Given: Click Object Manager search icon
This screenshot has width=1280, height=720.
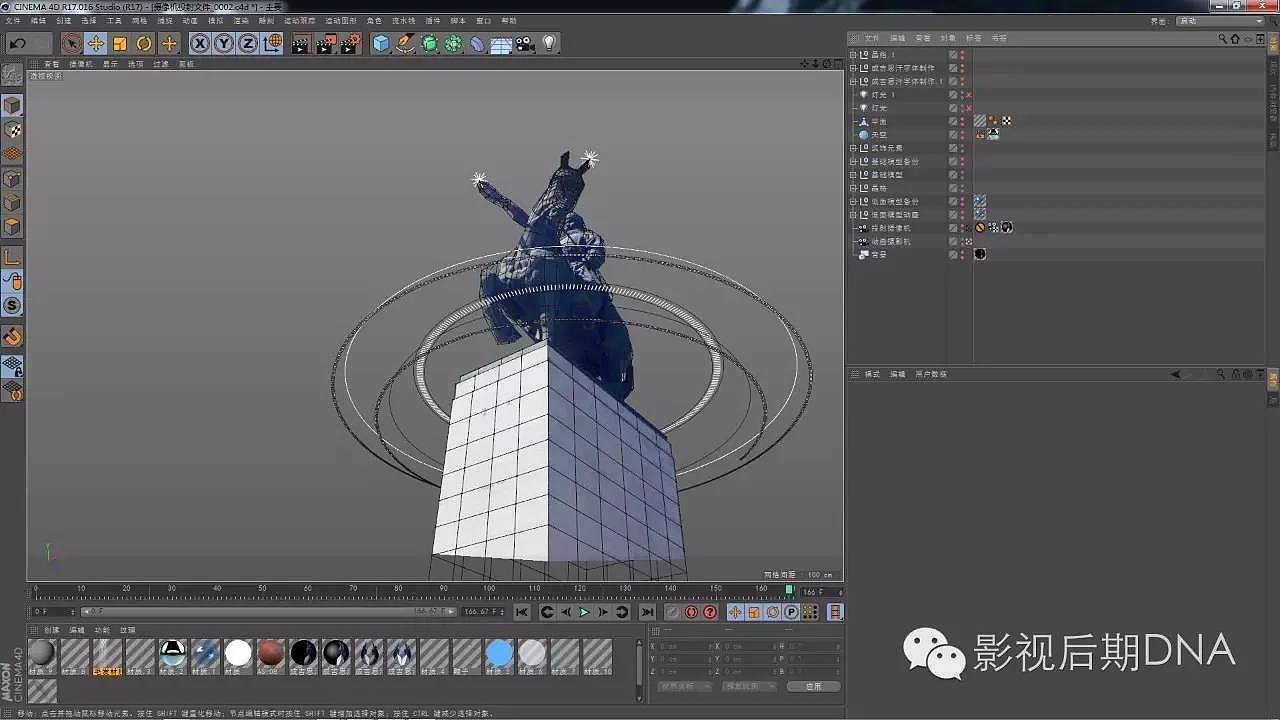Looking at the screenshot, I should [1222, 38].
